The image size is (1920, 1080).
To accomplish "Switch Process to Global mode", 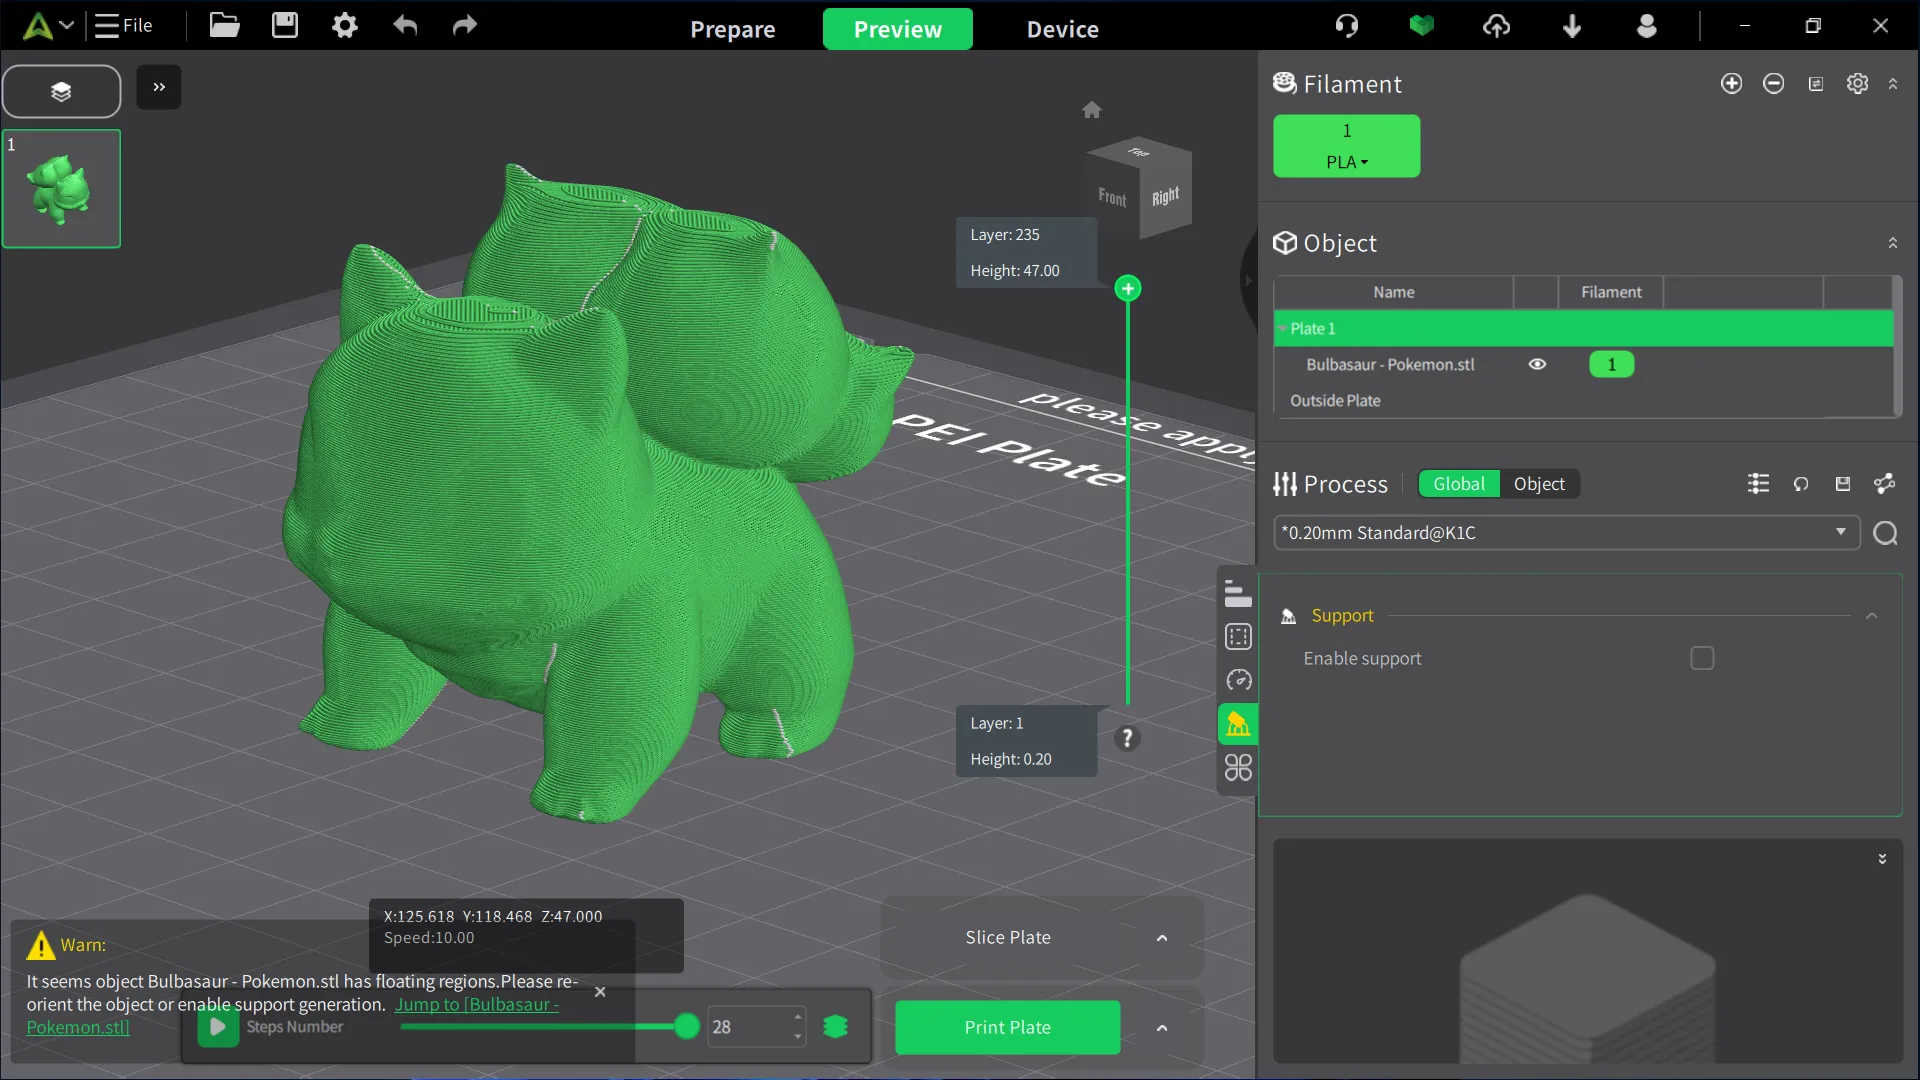I will click(x=1459, y=484).
